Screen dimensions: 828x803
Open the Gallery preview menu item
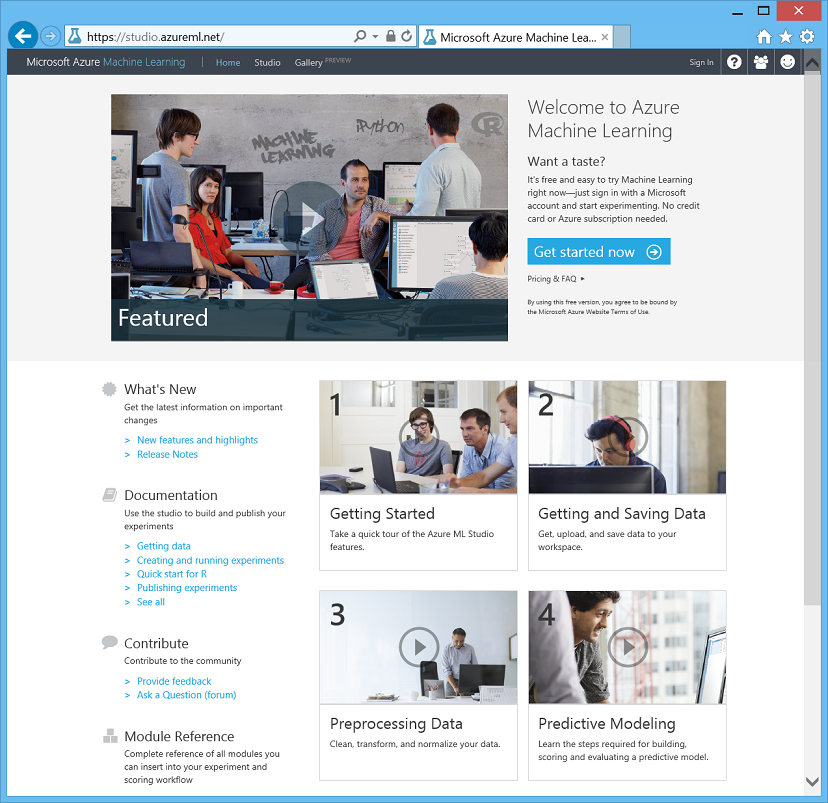pos(322,62)
